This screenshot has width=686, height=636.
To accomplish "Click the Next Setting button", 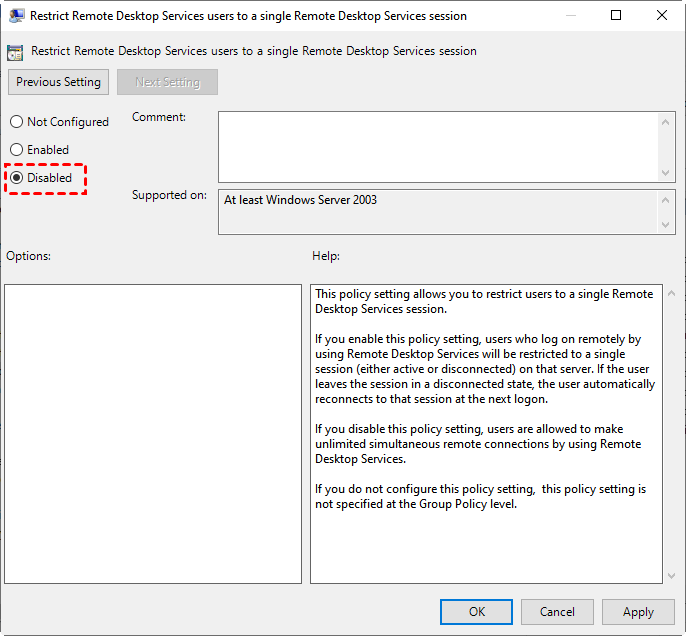I will pos(167,82).
